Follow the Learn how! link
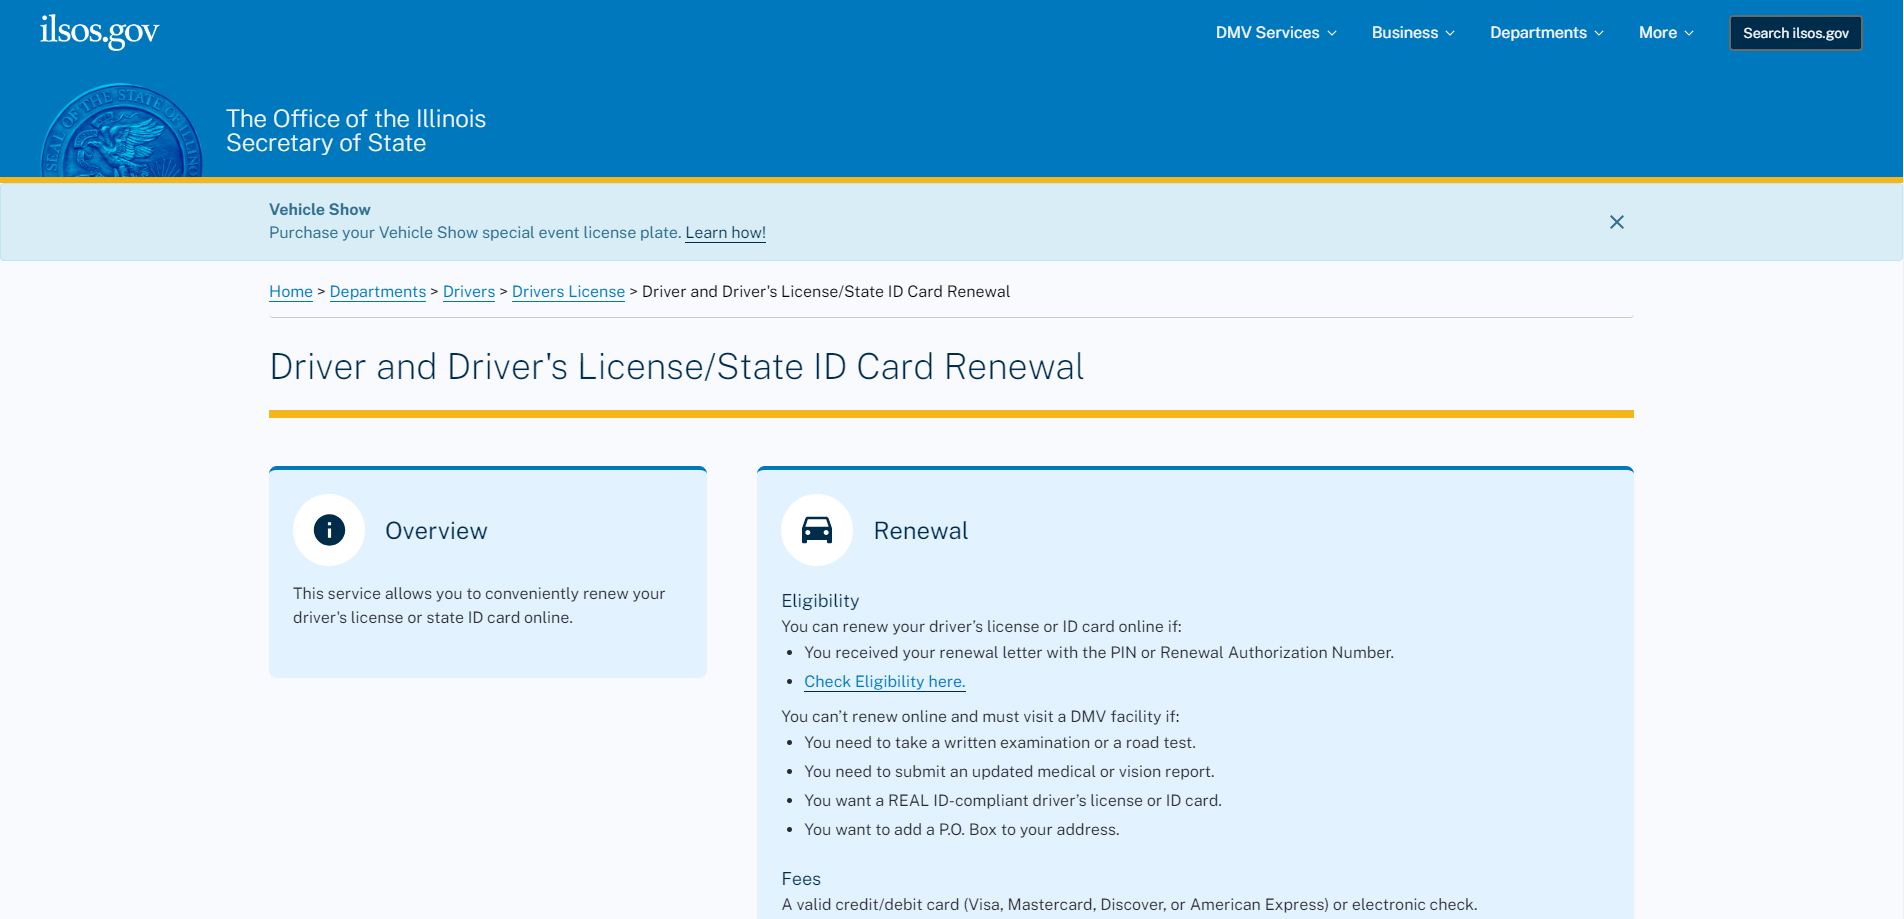 pyautogui.click(x=725, y=233)
